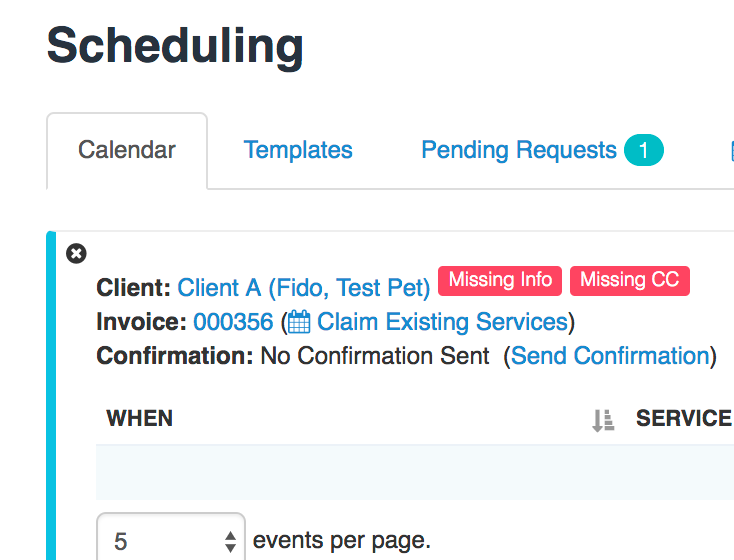Click the empty events table row
734x560 pixels.
(415, 472)
